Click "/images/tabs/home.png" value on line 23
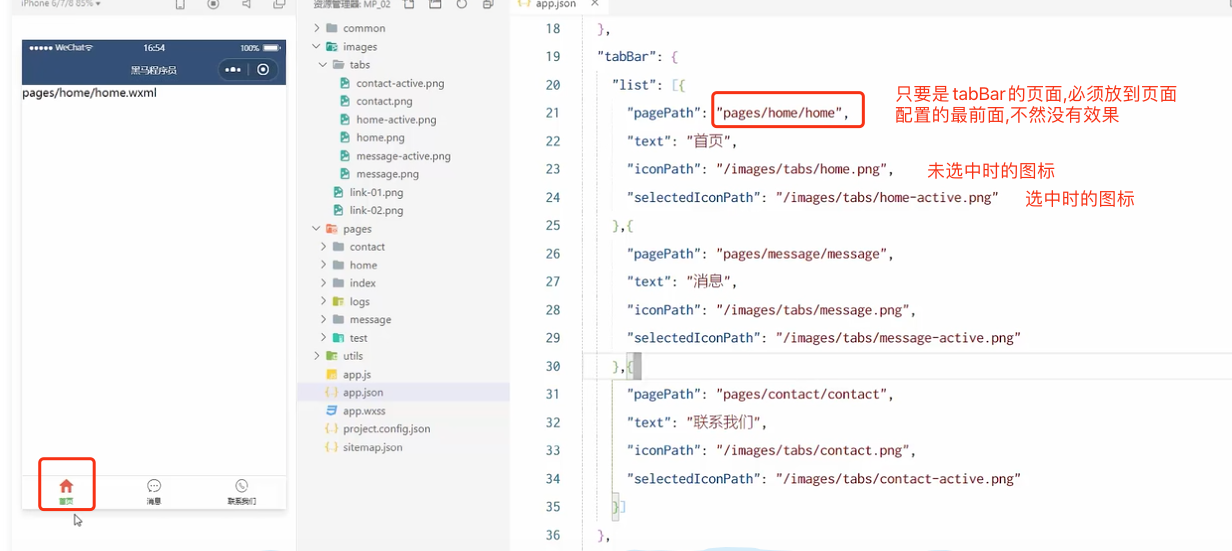The image size is (1232, 551). (800, 169)
